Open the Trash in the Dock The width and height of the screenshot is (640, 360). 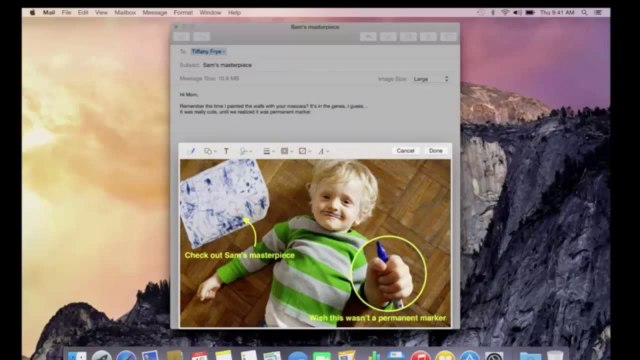tap(555, 356)
